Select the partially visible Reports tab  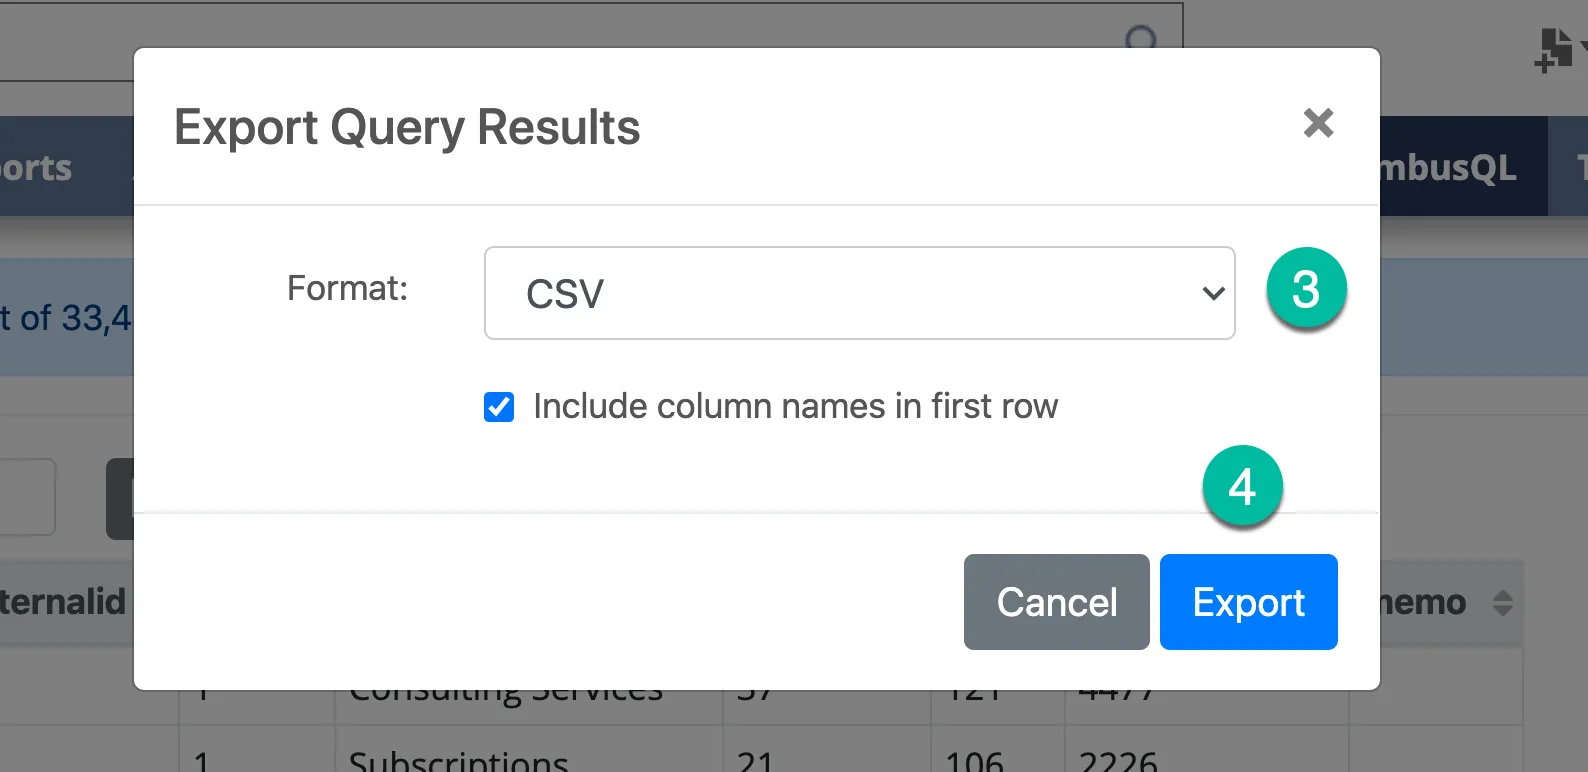point(36,167)
